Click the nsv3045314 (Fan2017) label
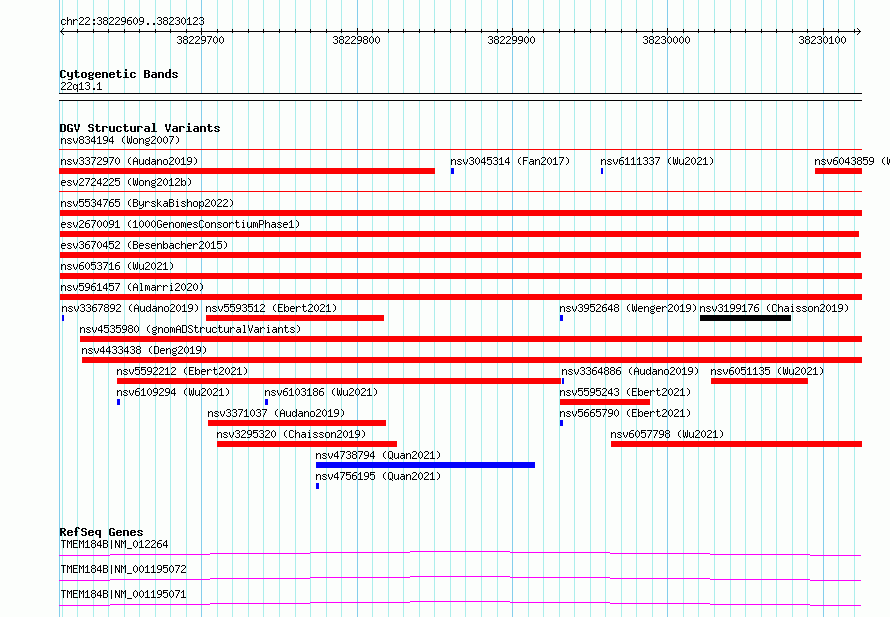The width and height of the screenshot is (890, 617). pyautogui.click(x=510, y=161)
